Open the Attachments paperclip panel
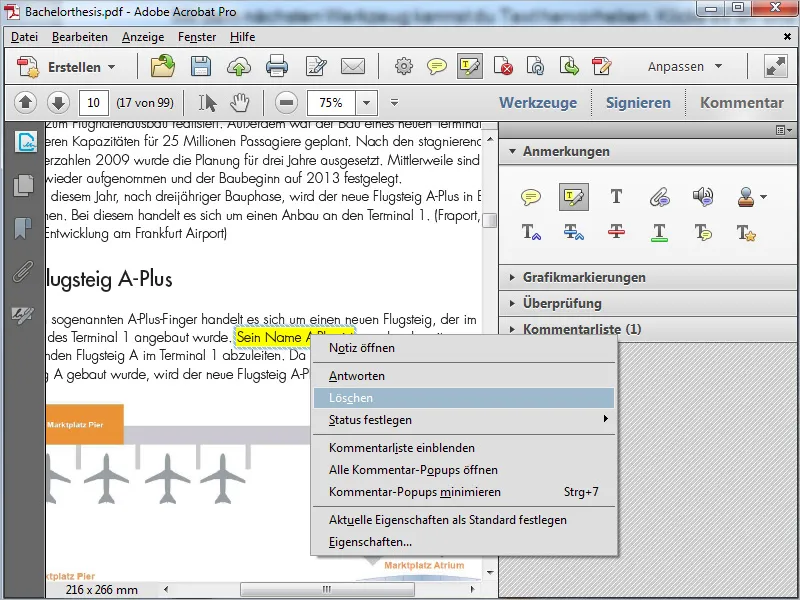The height and width of the screenshot is (600, 800). point(24,271)
